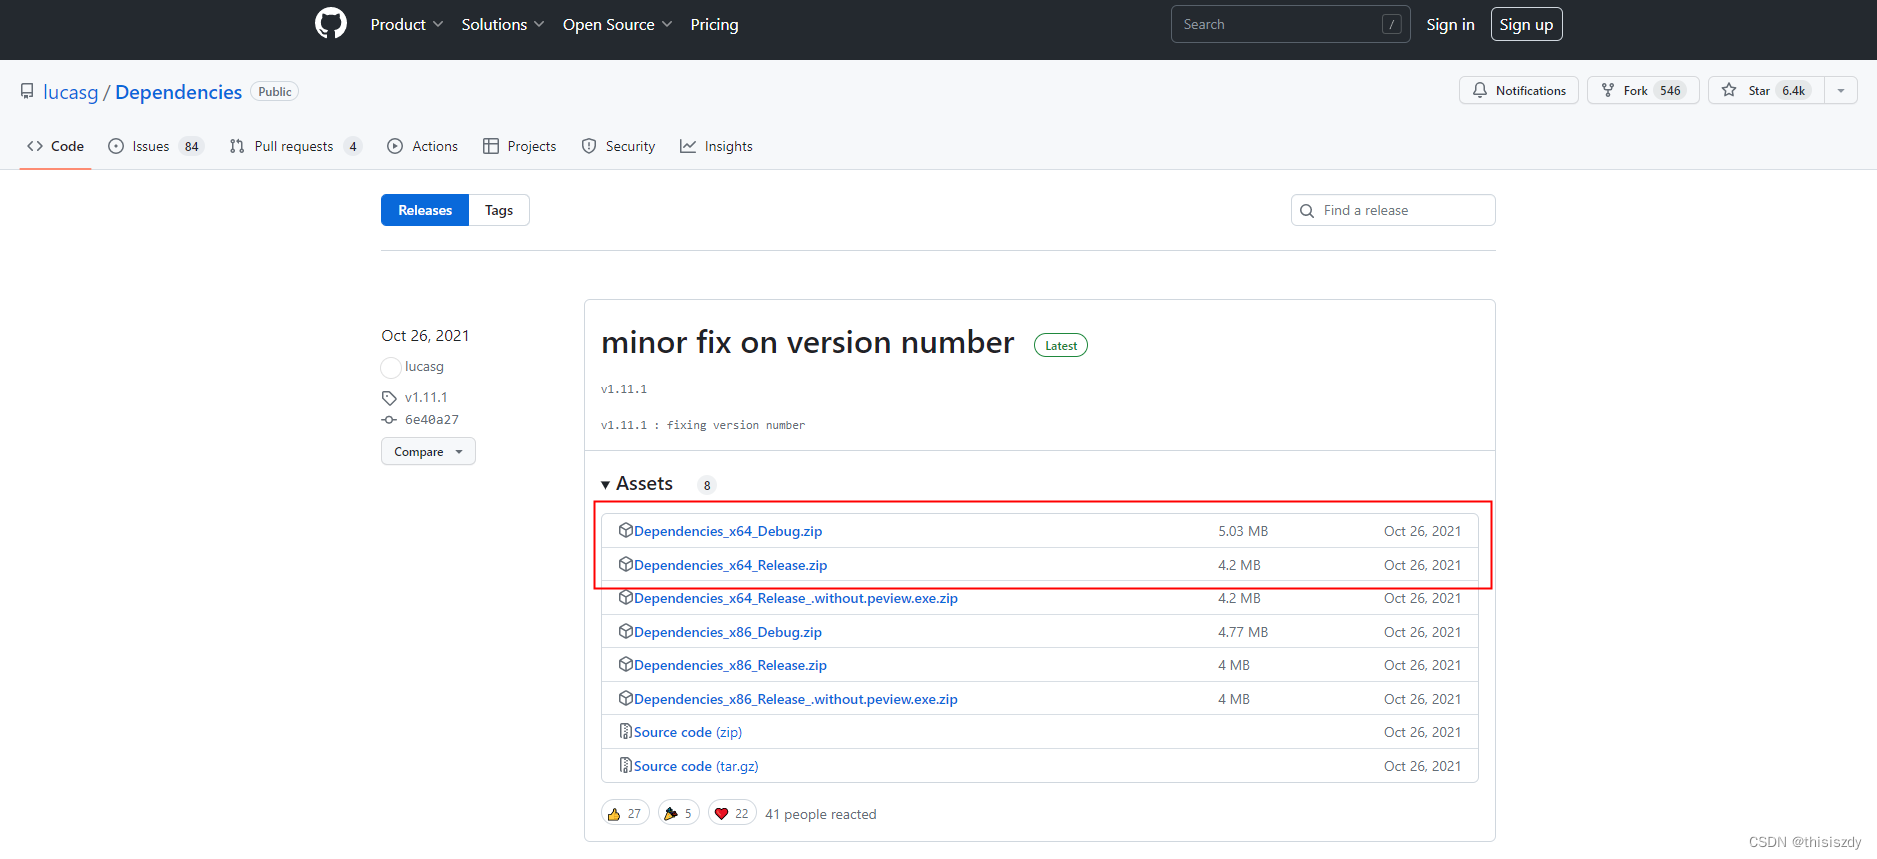Open the Compare dropdown
The width and height of the screenshot is (1877, 859).
[x=428, y=451]
